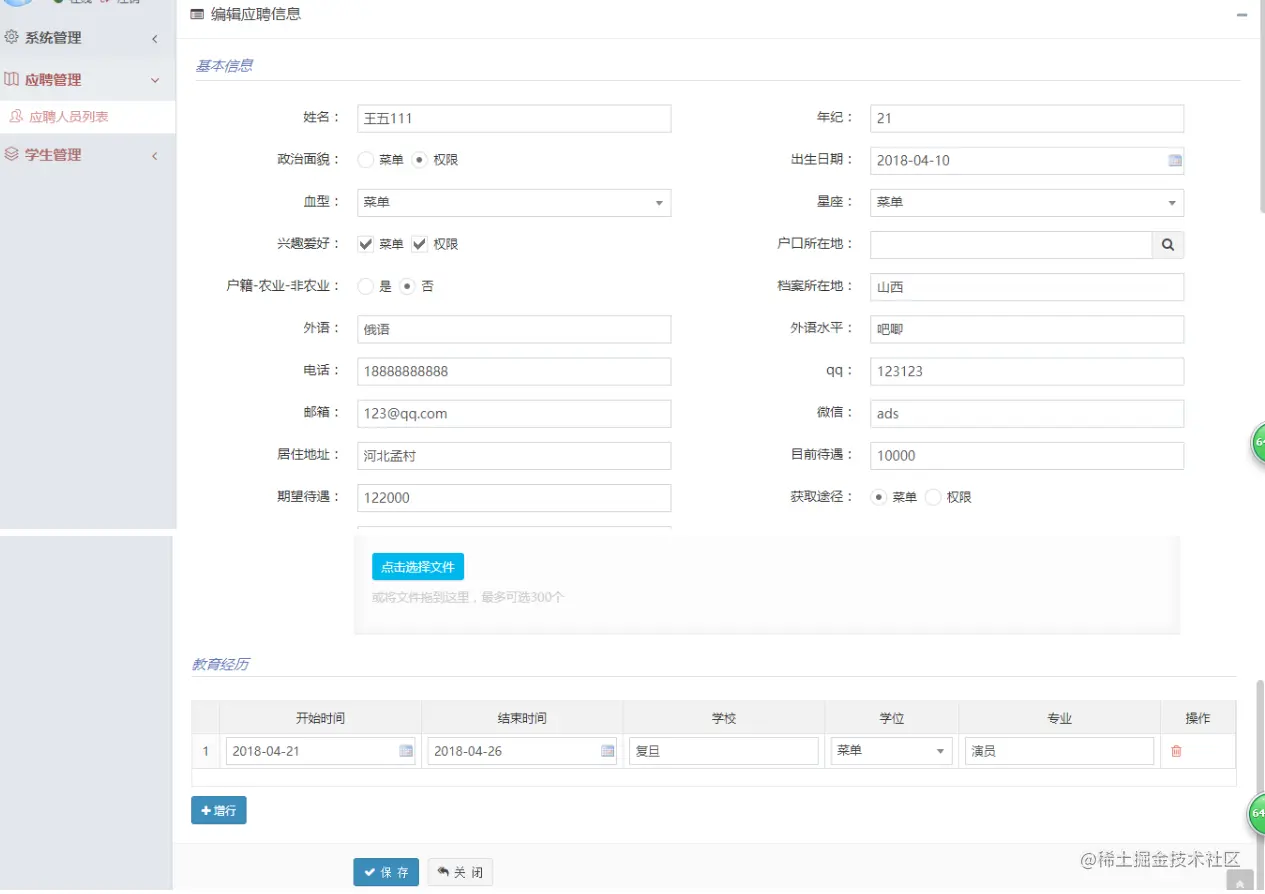Click the 外语 field containing 俄语
Image resolution: width=1265 pixels, height=894 pixels.
(514, 329)
